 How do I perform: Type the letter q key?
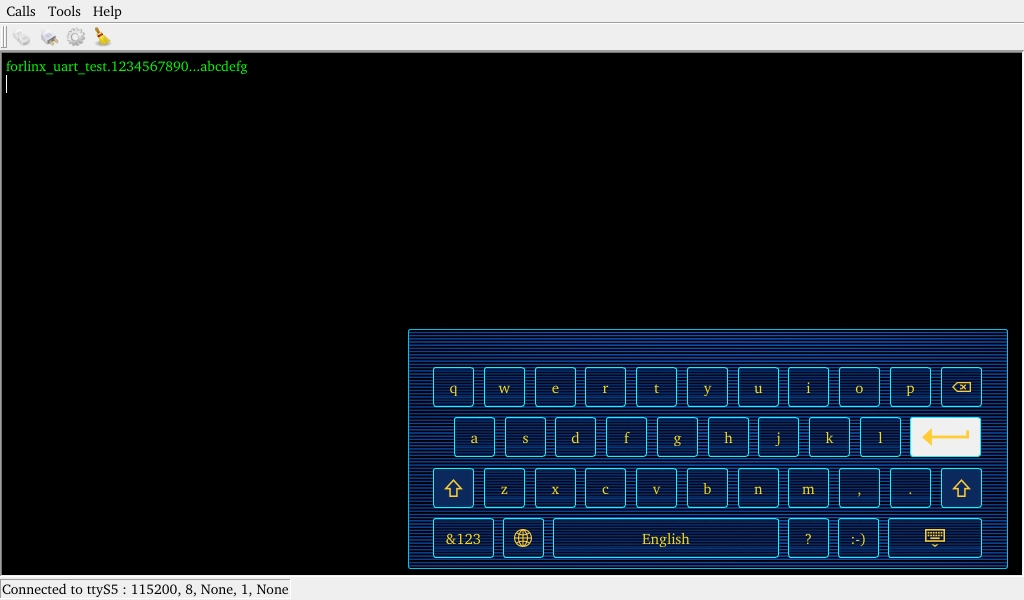[x=453, y=387]
